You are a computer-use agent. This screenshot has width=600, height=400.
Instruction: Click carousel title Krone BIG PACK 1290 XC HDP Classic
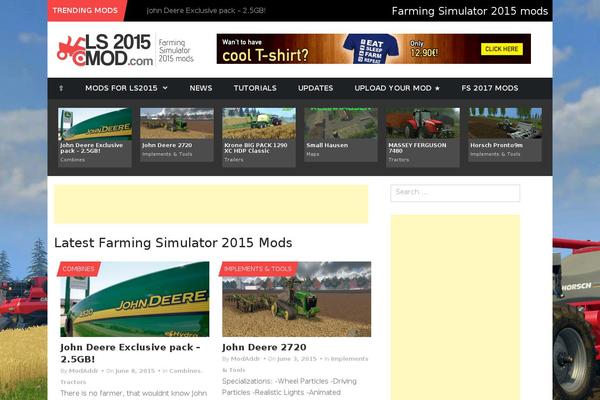coord(256,148)
